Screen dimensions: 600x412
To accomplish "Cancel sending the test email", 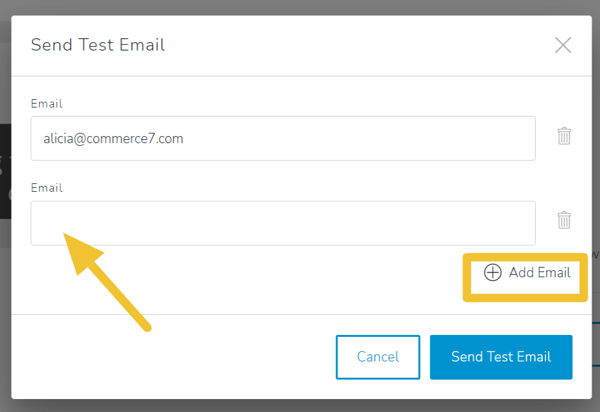I will click(378, 357).
